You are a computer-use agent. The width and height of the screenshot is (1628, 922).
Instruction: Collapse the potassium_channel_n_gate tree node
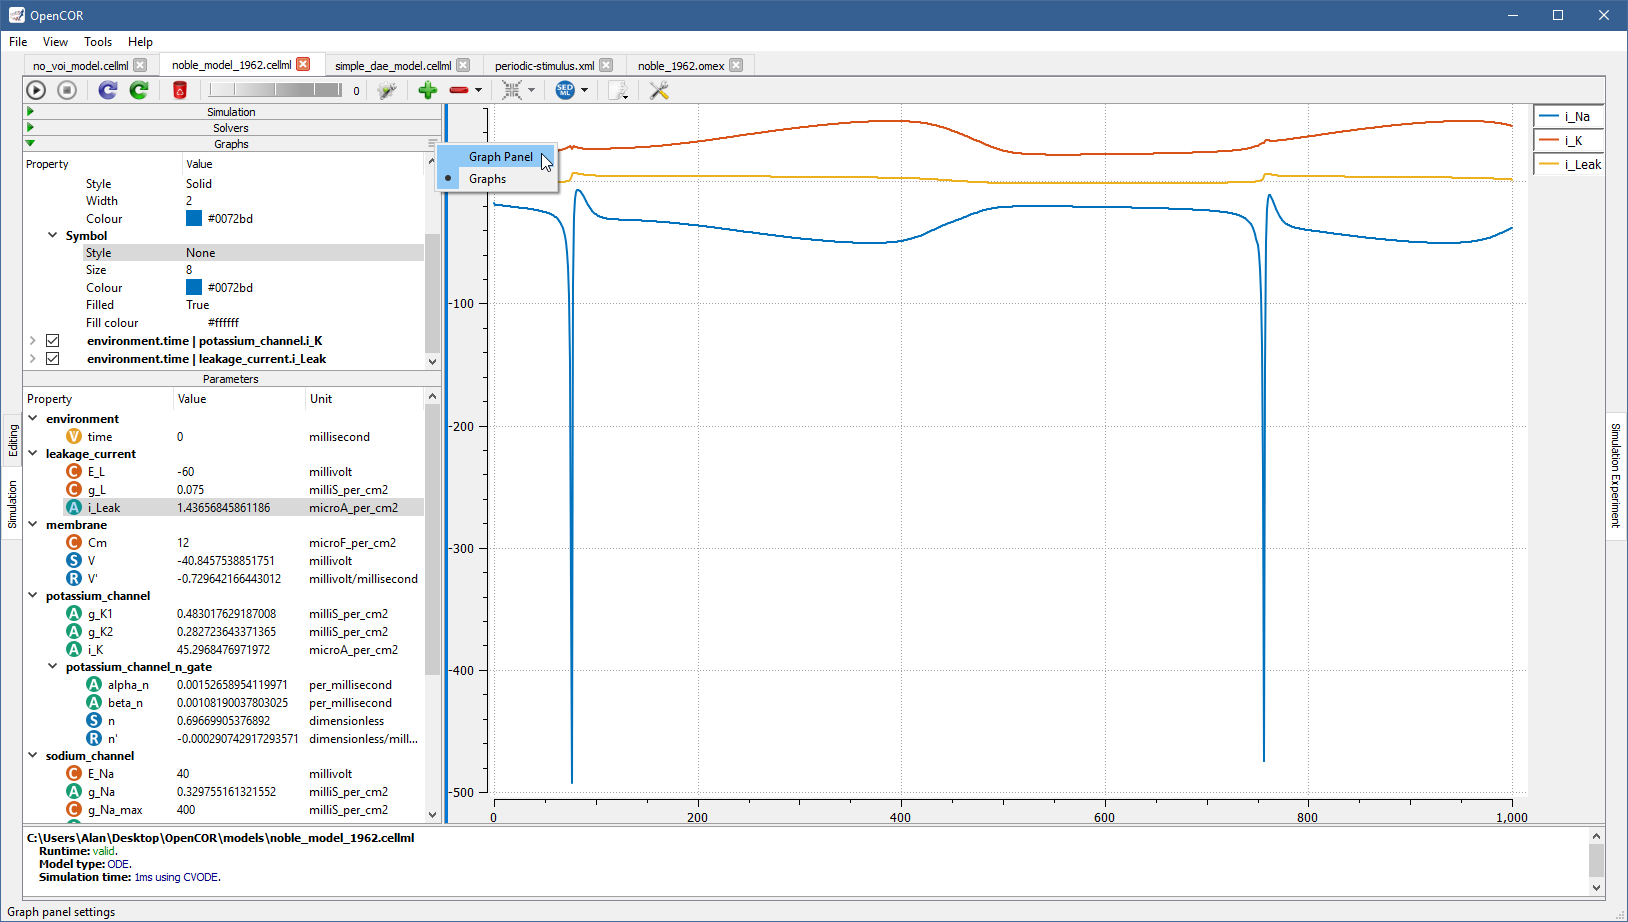(x=53, y=667)
